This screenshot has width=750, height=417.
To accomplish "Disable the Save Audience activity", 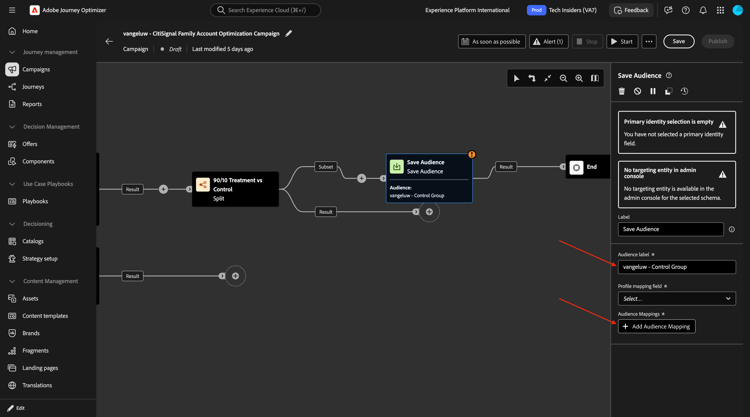I will 638,91.
